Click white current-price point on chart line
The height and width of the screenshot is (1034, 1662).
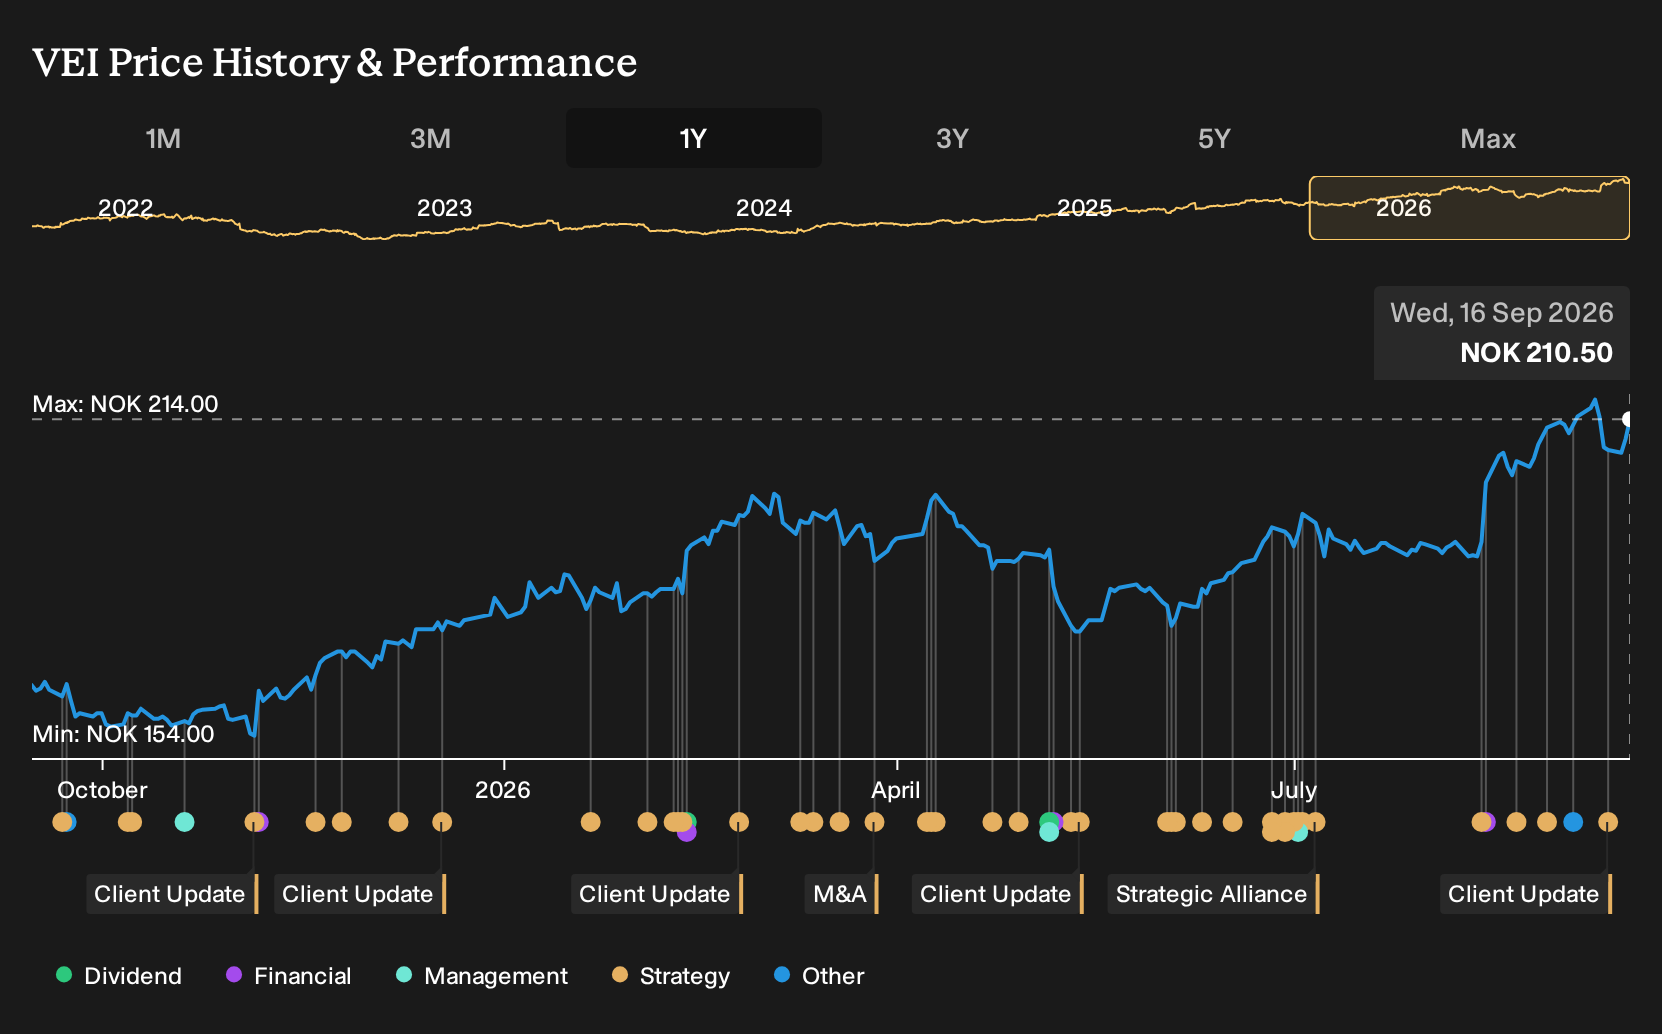pos(1628,419)
